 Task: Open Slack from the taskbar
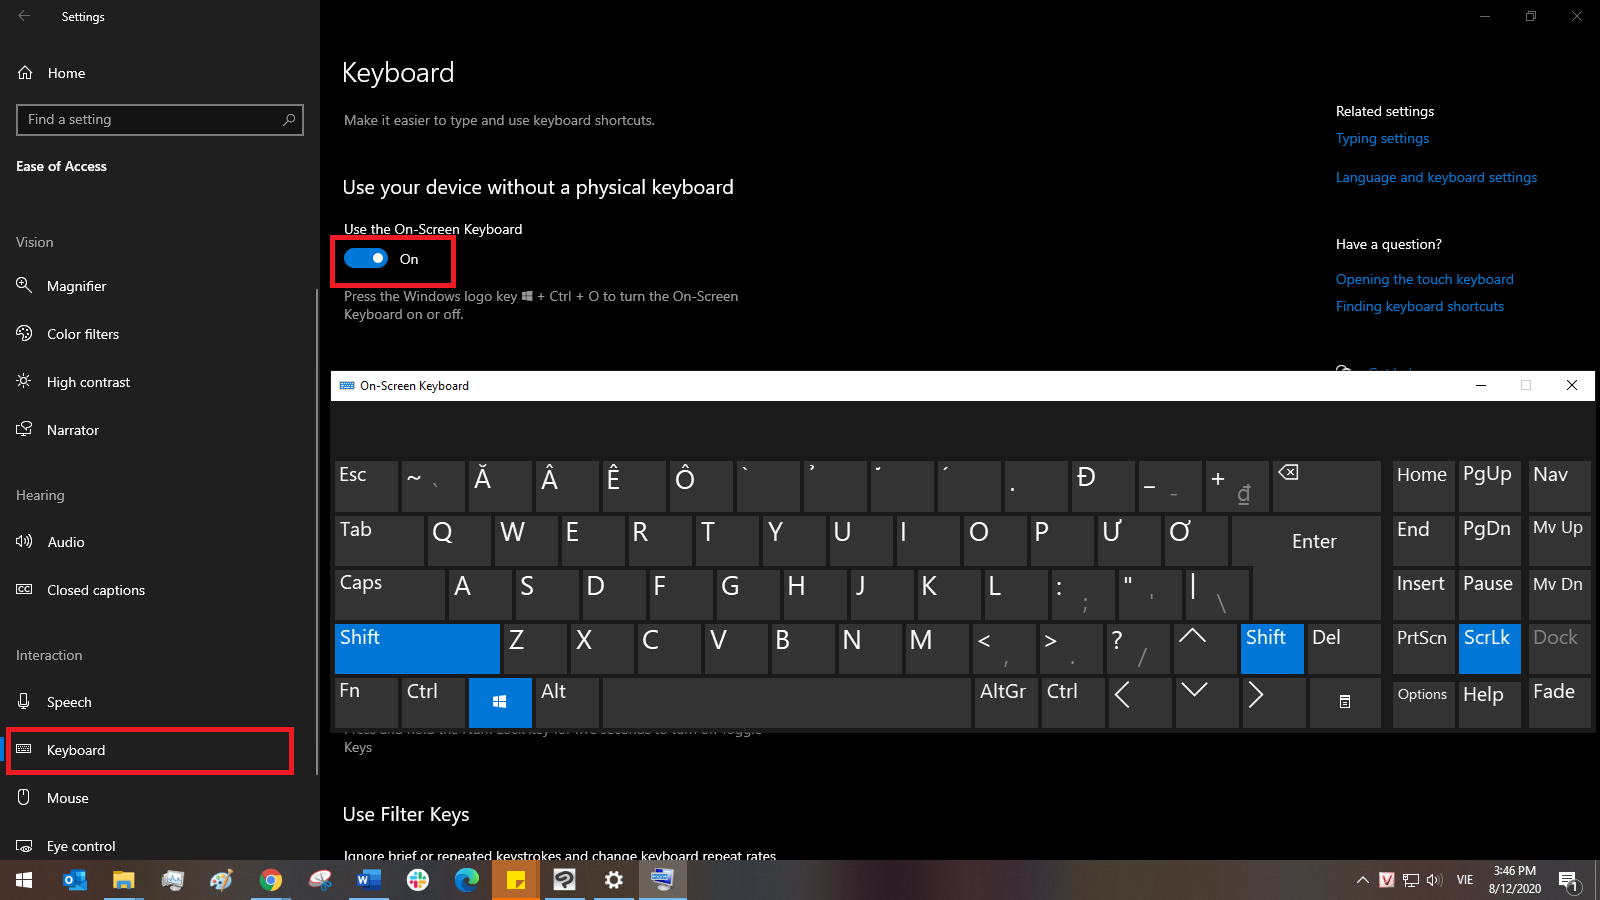[418, 880]
